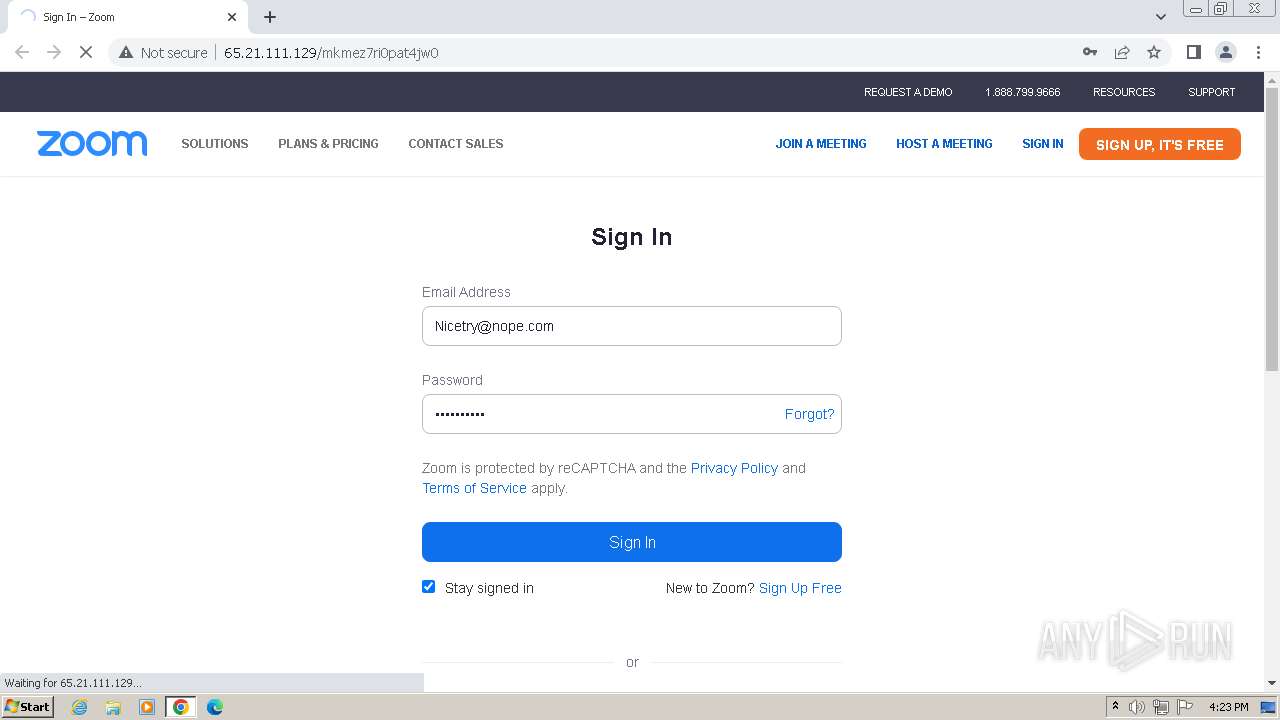Uncheck the Stay signed in checkbox
1280x720 pixels.
(429, 587)
